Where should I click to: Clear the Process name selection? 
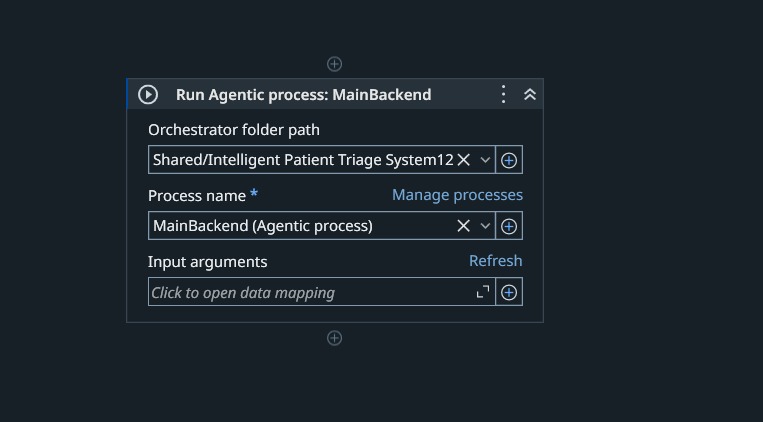click(464, 226)
